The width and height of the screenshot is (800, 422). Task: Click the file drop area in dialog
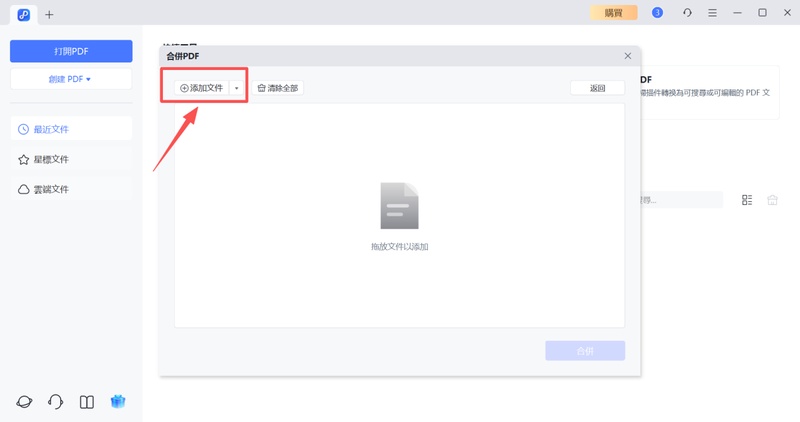click(x=399, y=215)
